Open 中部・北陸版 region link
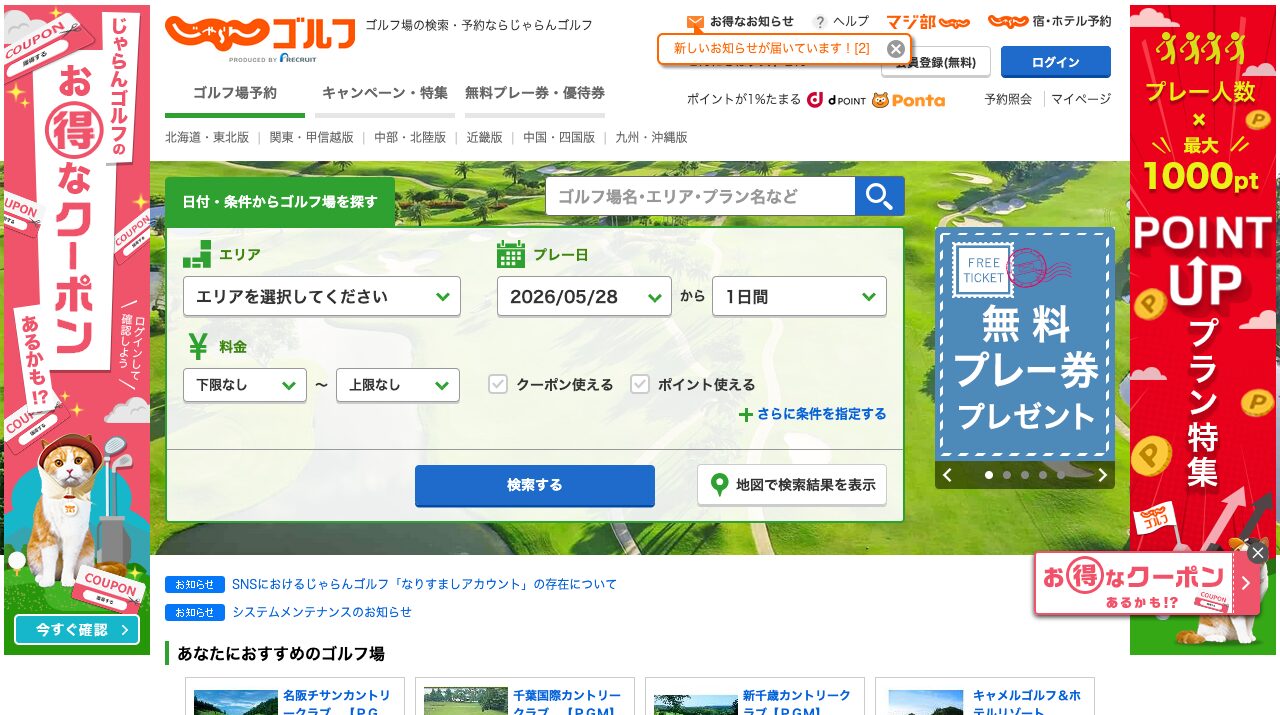This screenshot has width=1280, height=715. coord(410,138)
